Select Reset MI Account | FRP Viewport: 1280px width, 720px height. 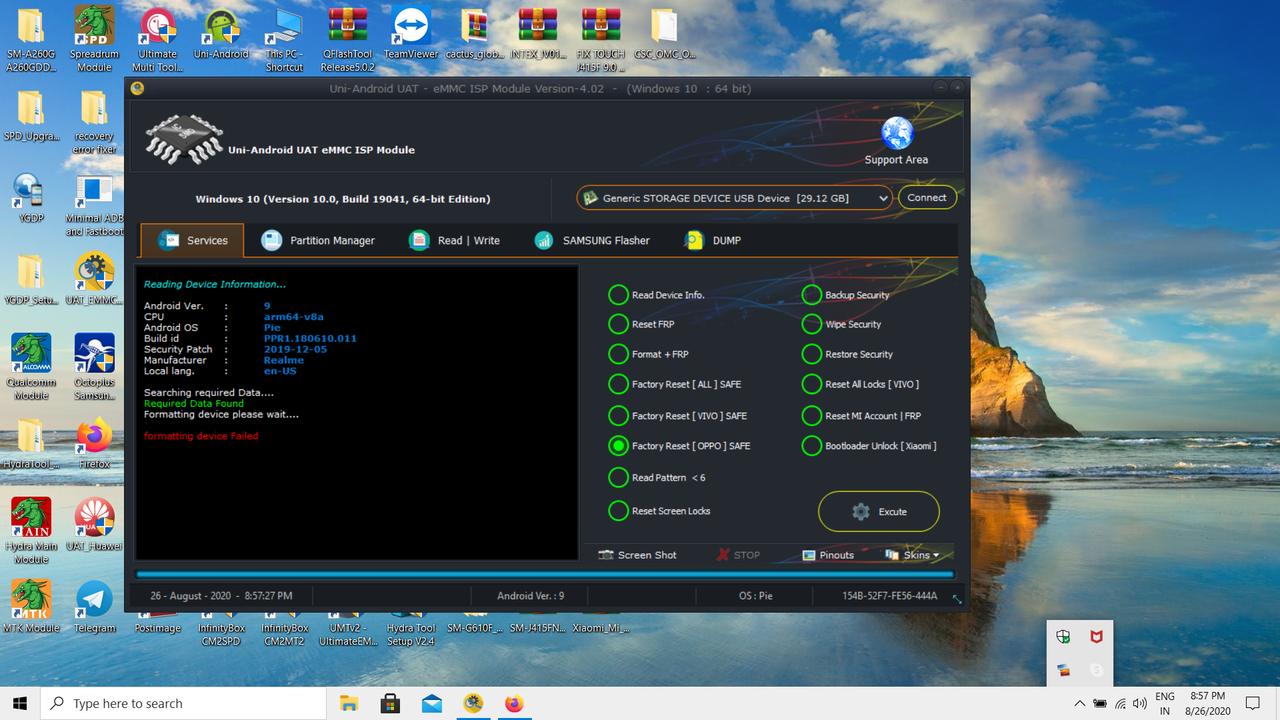point(862,416)
